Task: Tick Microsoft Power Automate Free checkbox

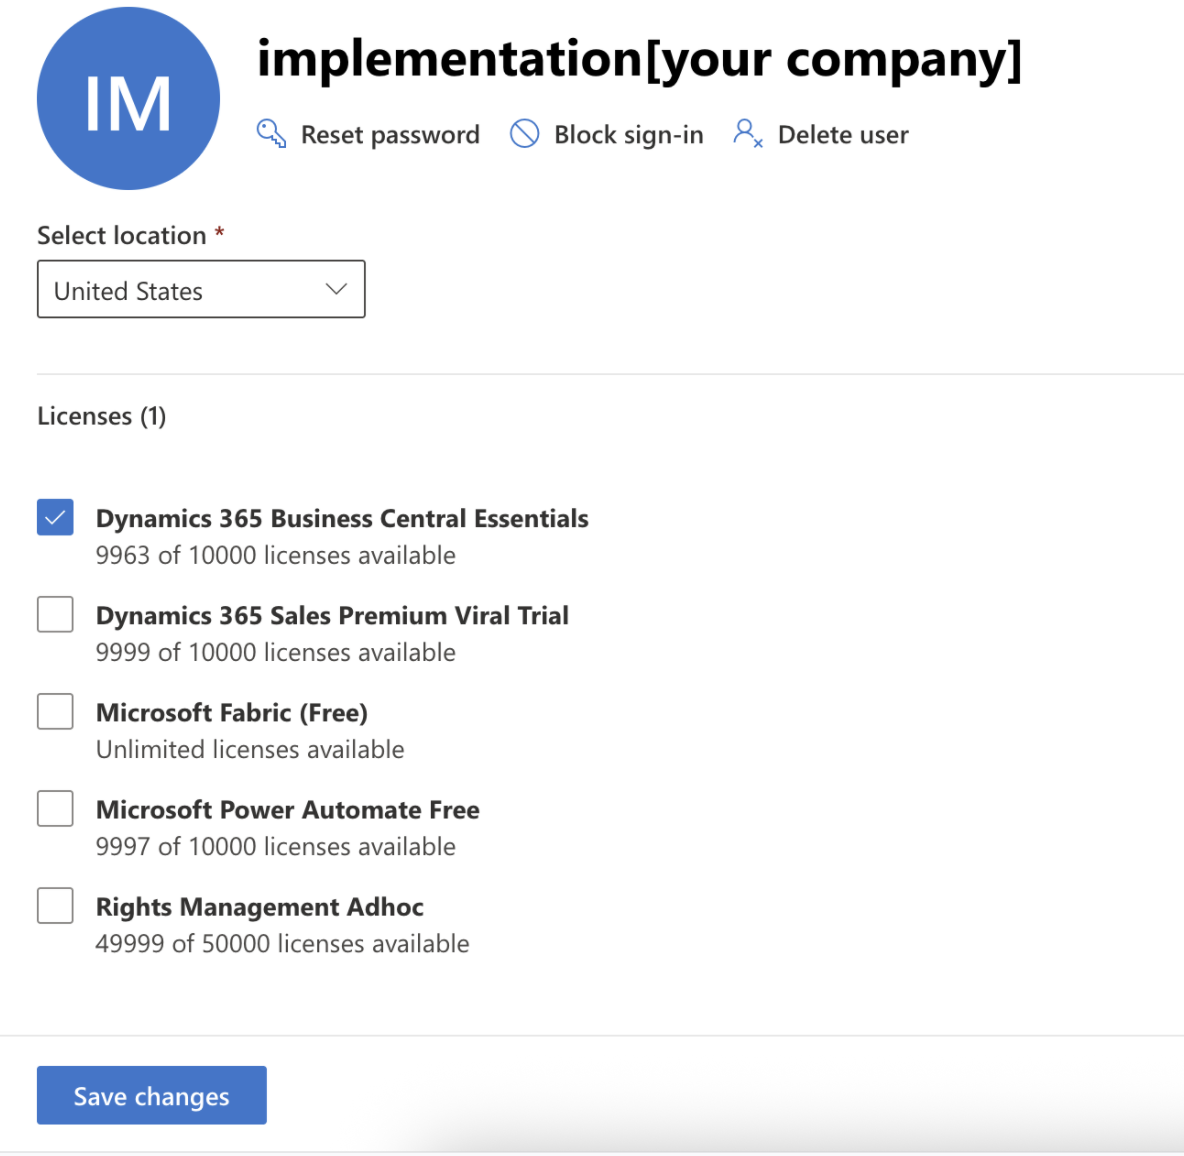Action: tap(55, 809)
